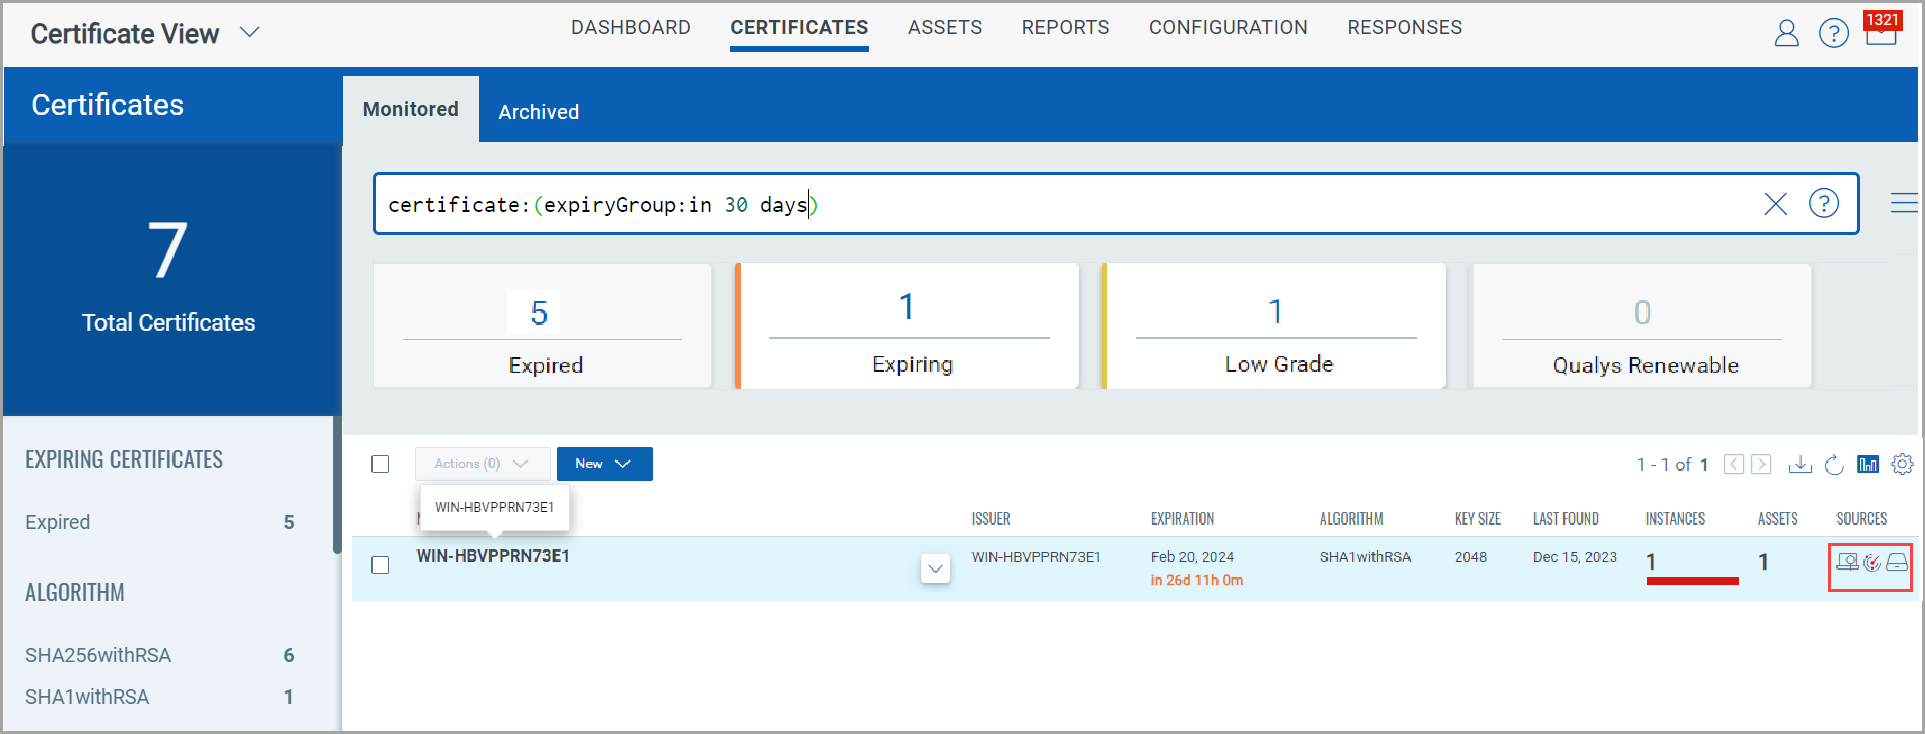
Task: Click the Instances count 1
Action: click(x=1651, y=562)
